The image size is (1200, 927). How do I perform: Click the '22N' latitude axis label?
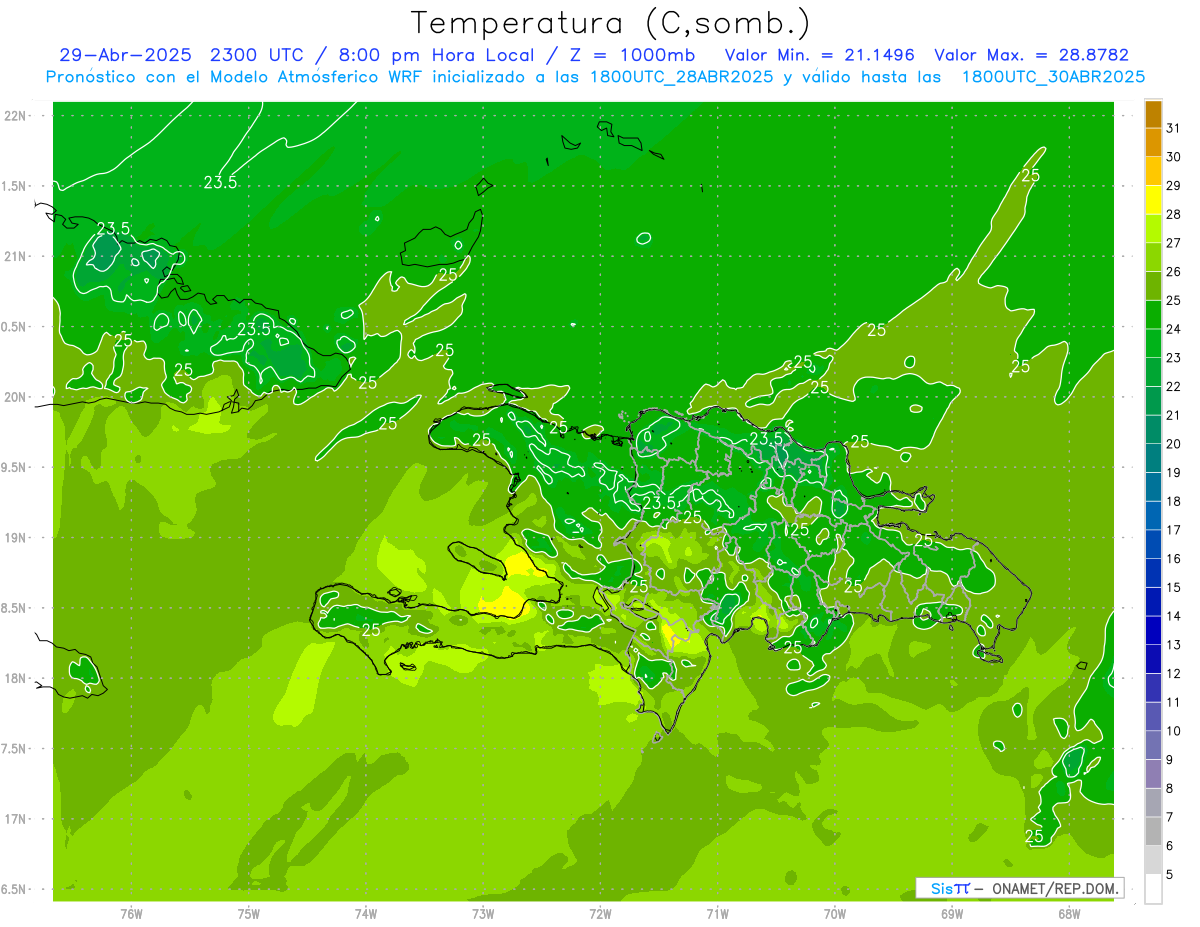coord(14,116)
